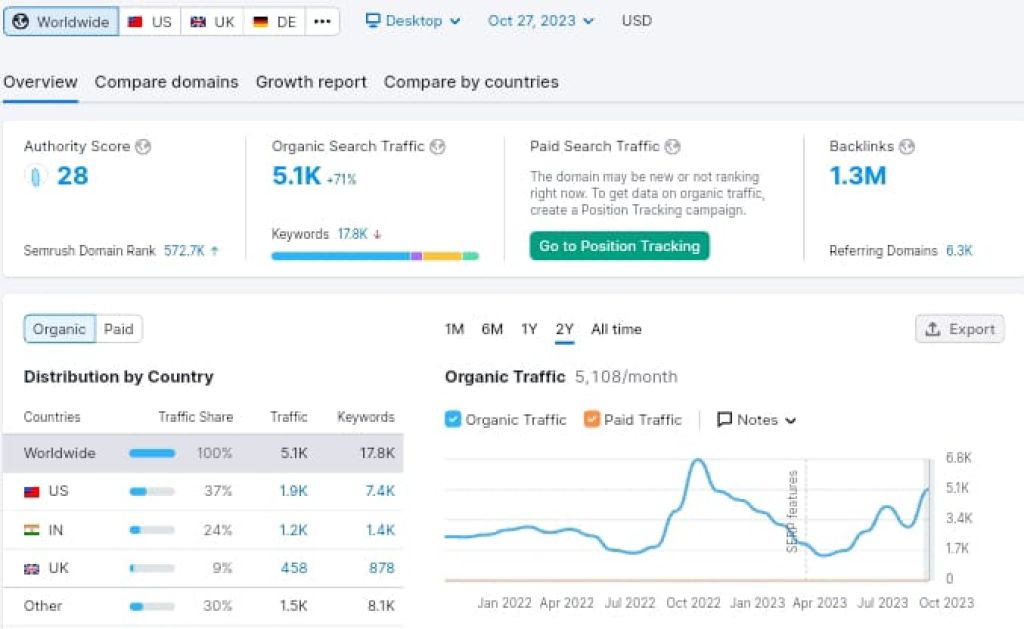Click the organic traffic line peak near Oct 2022
The width and height of the screenshot is (1024, 629).
698,460
